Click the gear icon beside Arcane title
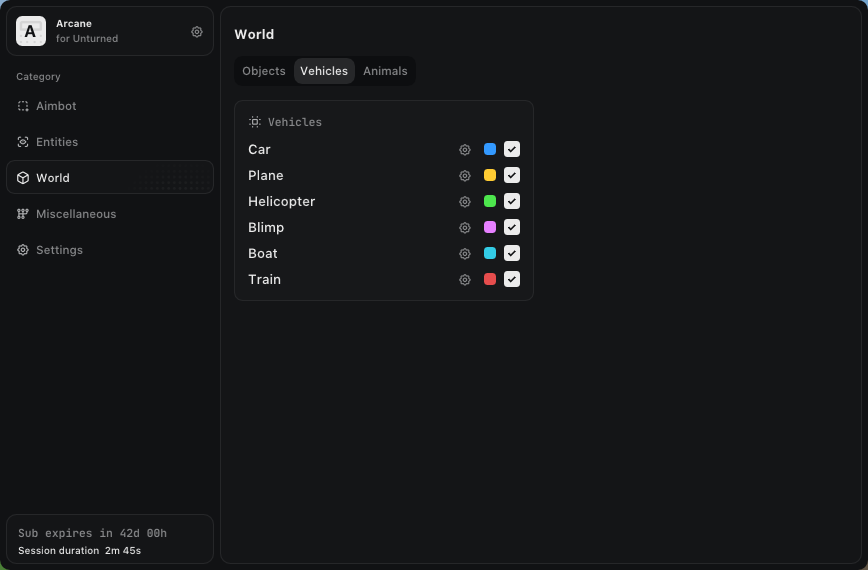This screenshot has width=868, height=570. tap(197, 32)
